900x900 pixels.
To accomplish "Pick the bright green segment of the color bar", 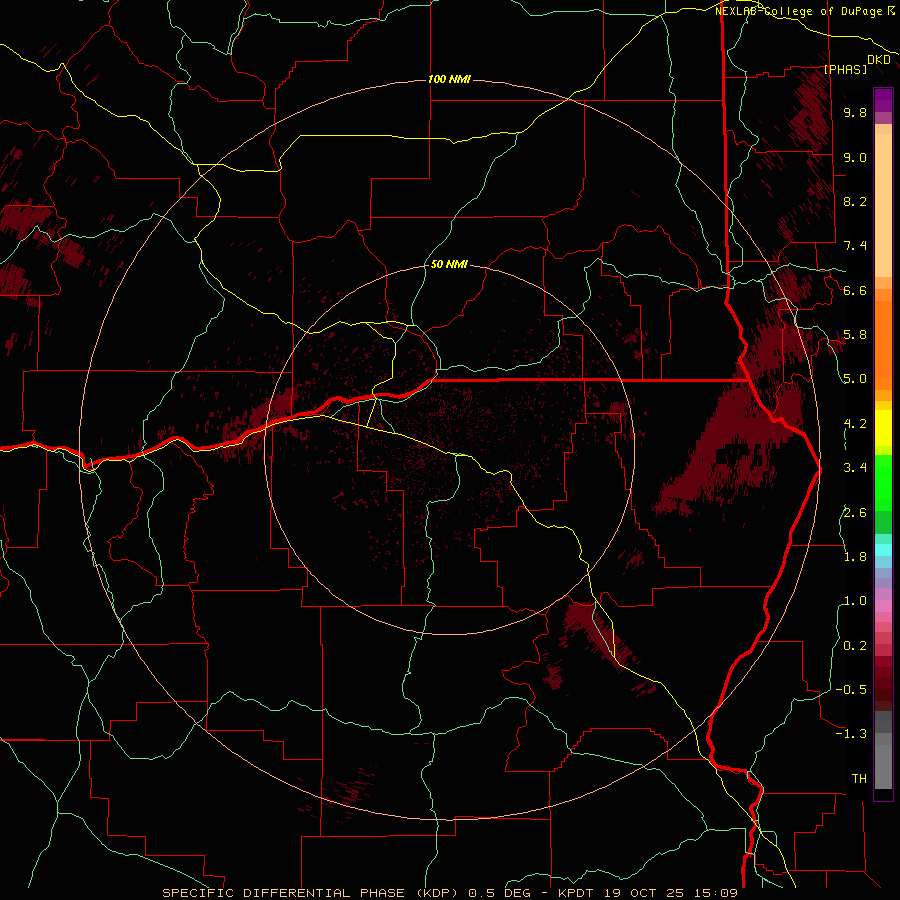I will coord(883,482).
